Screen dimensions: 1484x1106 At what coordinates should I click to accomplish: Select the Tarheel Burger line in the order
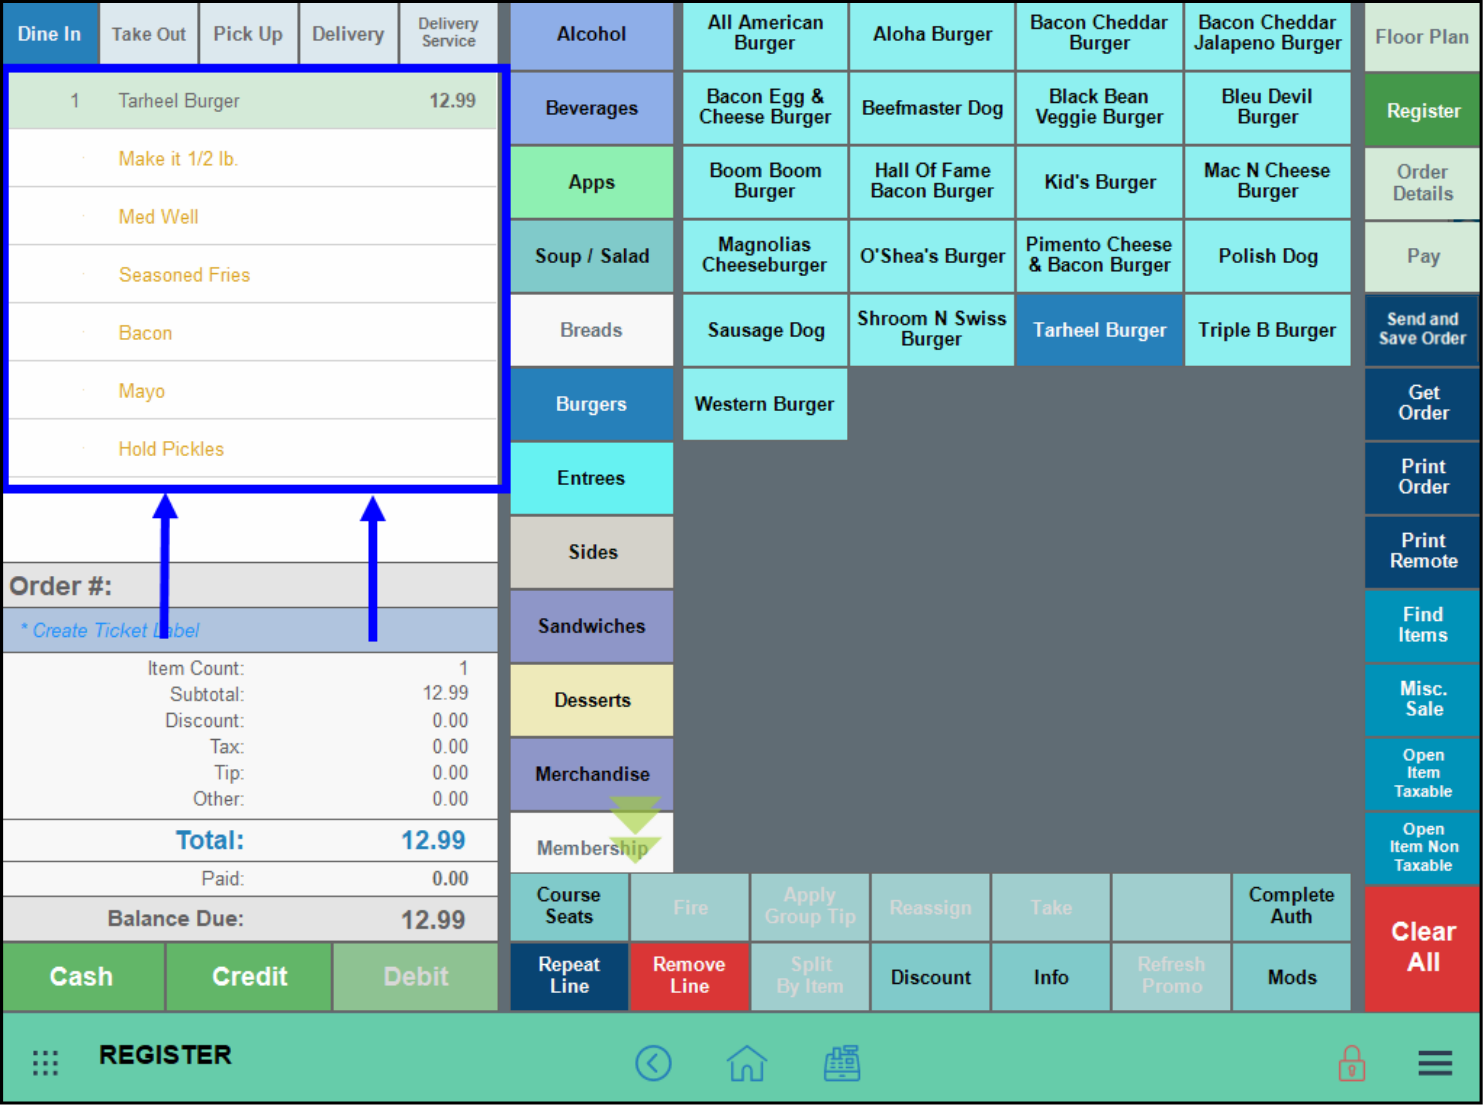coord(250,100)
